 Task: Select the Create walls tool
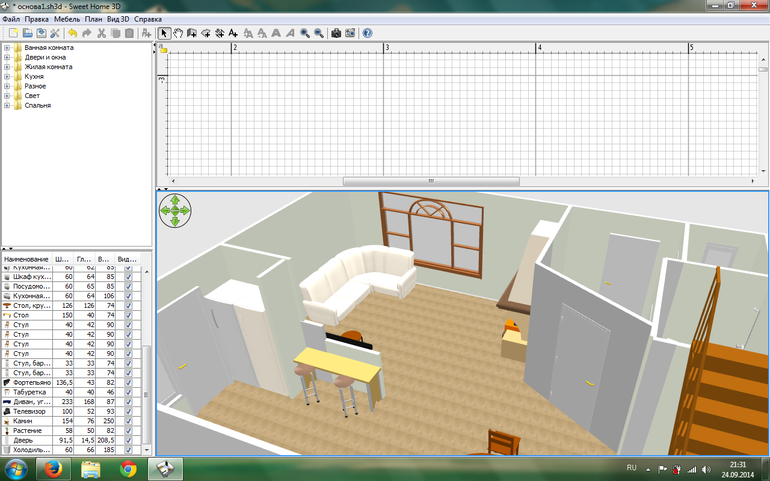pyautogui.click(x=191, y=33)
